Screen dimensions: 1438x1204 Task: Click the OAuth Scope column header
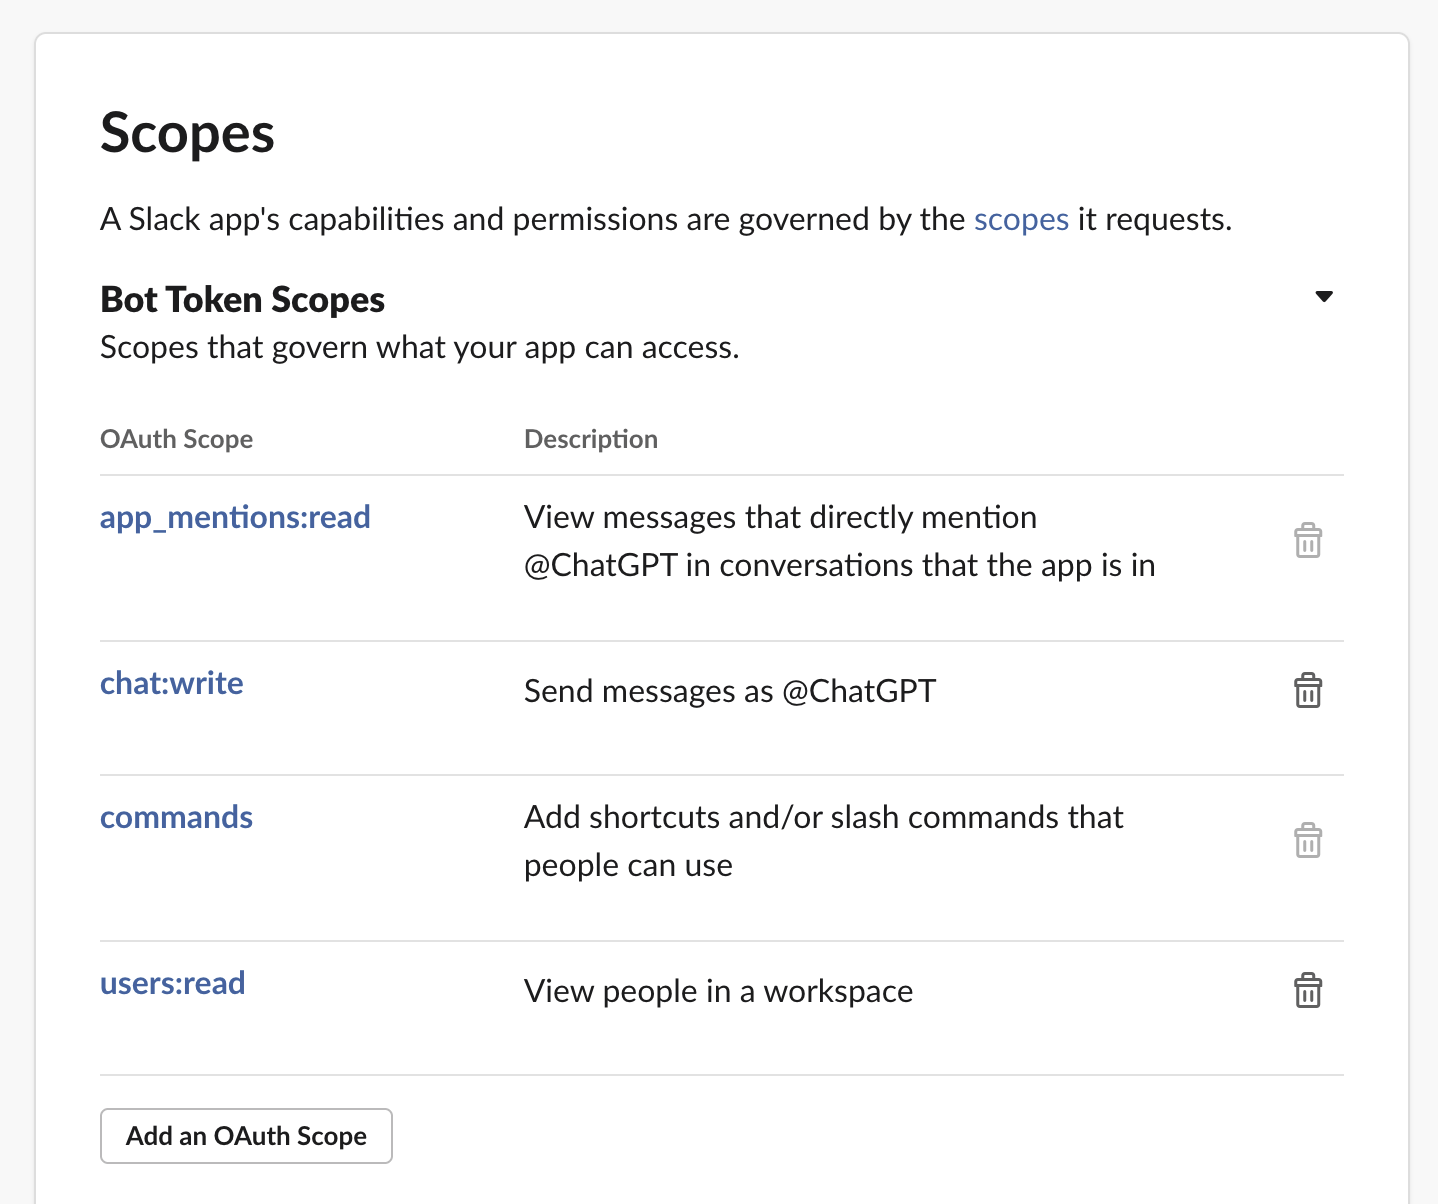[x=176, y=438]
